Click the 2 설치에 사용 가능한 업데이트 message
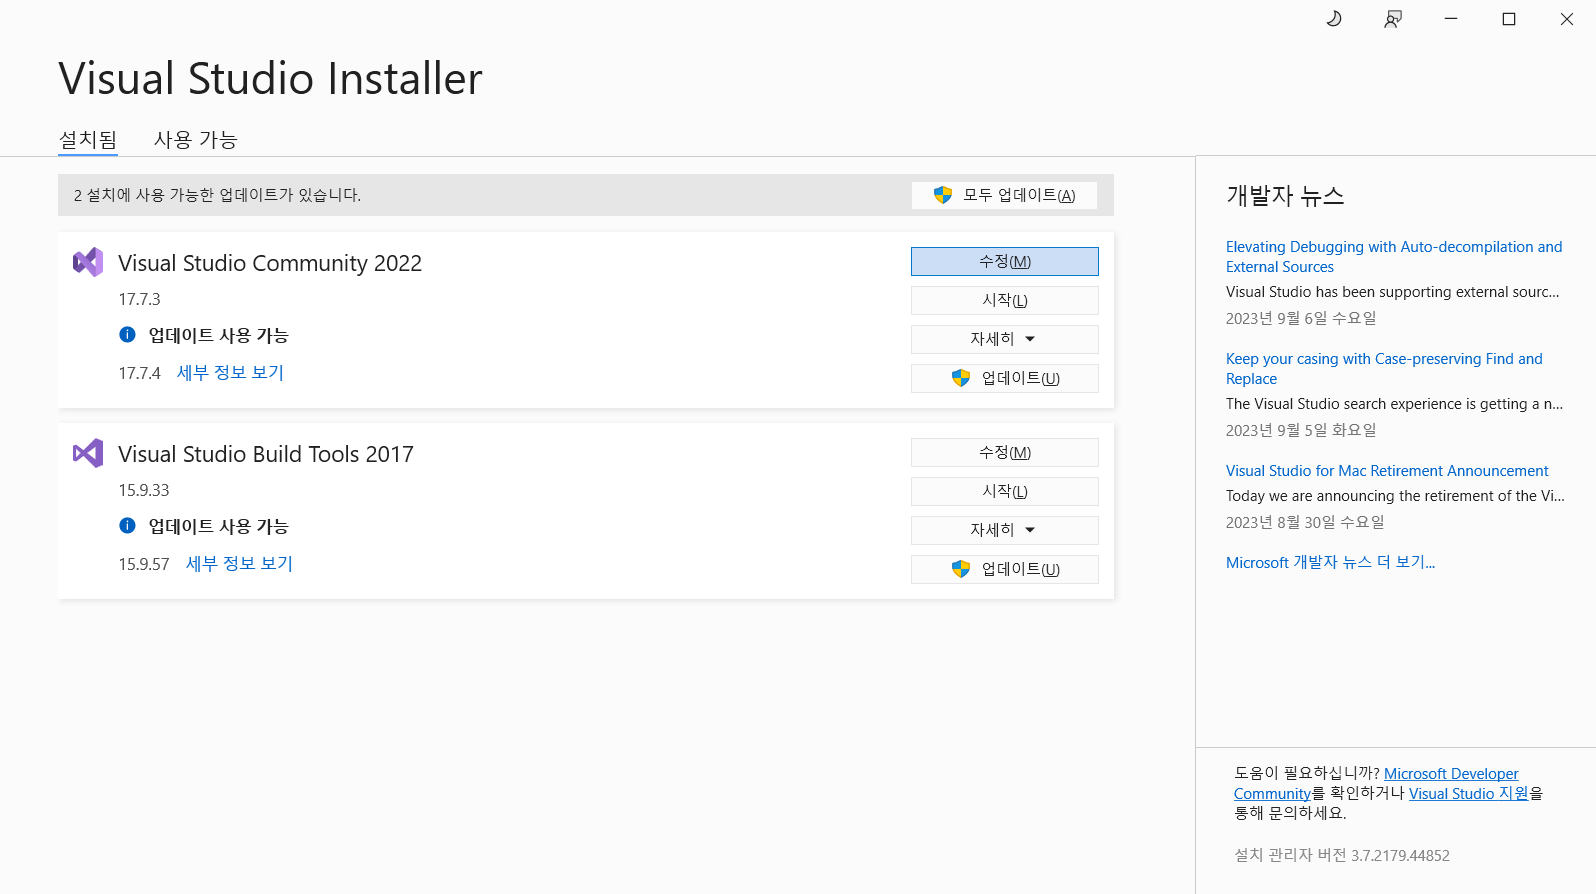1596x894 pixels. click(x=217, y=195)
